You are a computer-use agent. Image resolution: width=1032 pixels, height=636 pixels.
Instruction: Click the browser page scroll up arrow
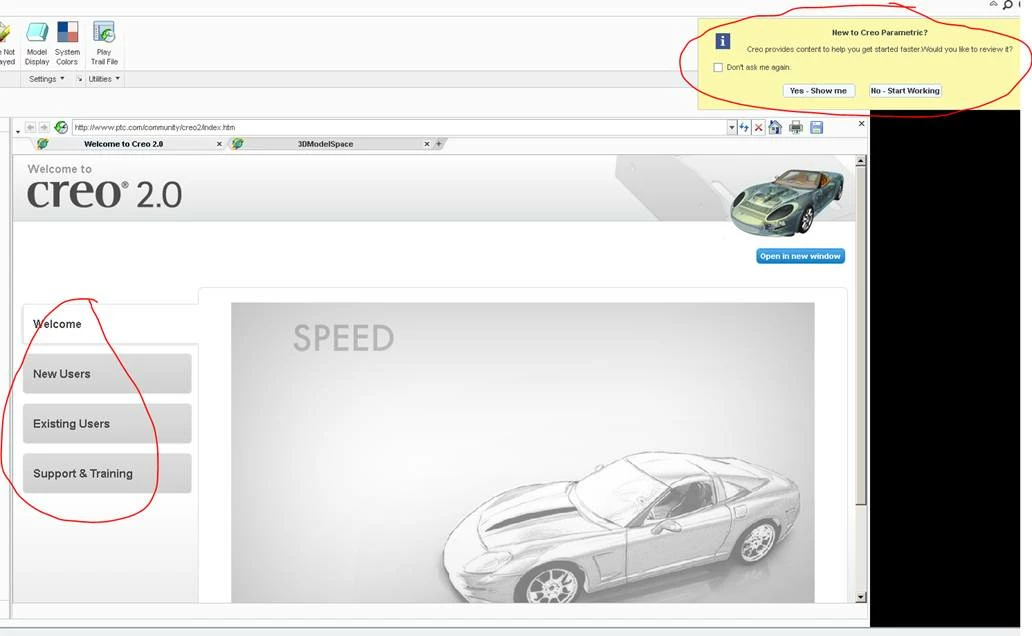[x=861, y=161]
